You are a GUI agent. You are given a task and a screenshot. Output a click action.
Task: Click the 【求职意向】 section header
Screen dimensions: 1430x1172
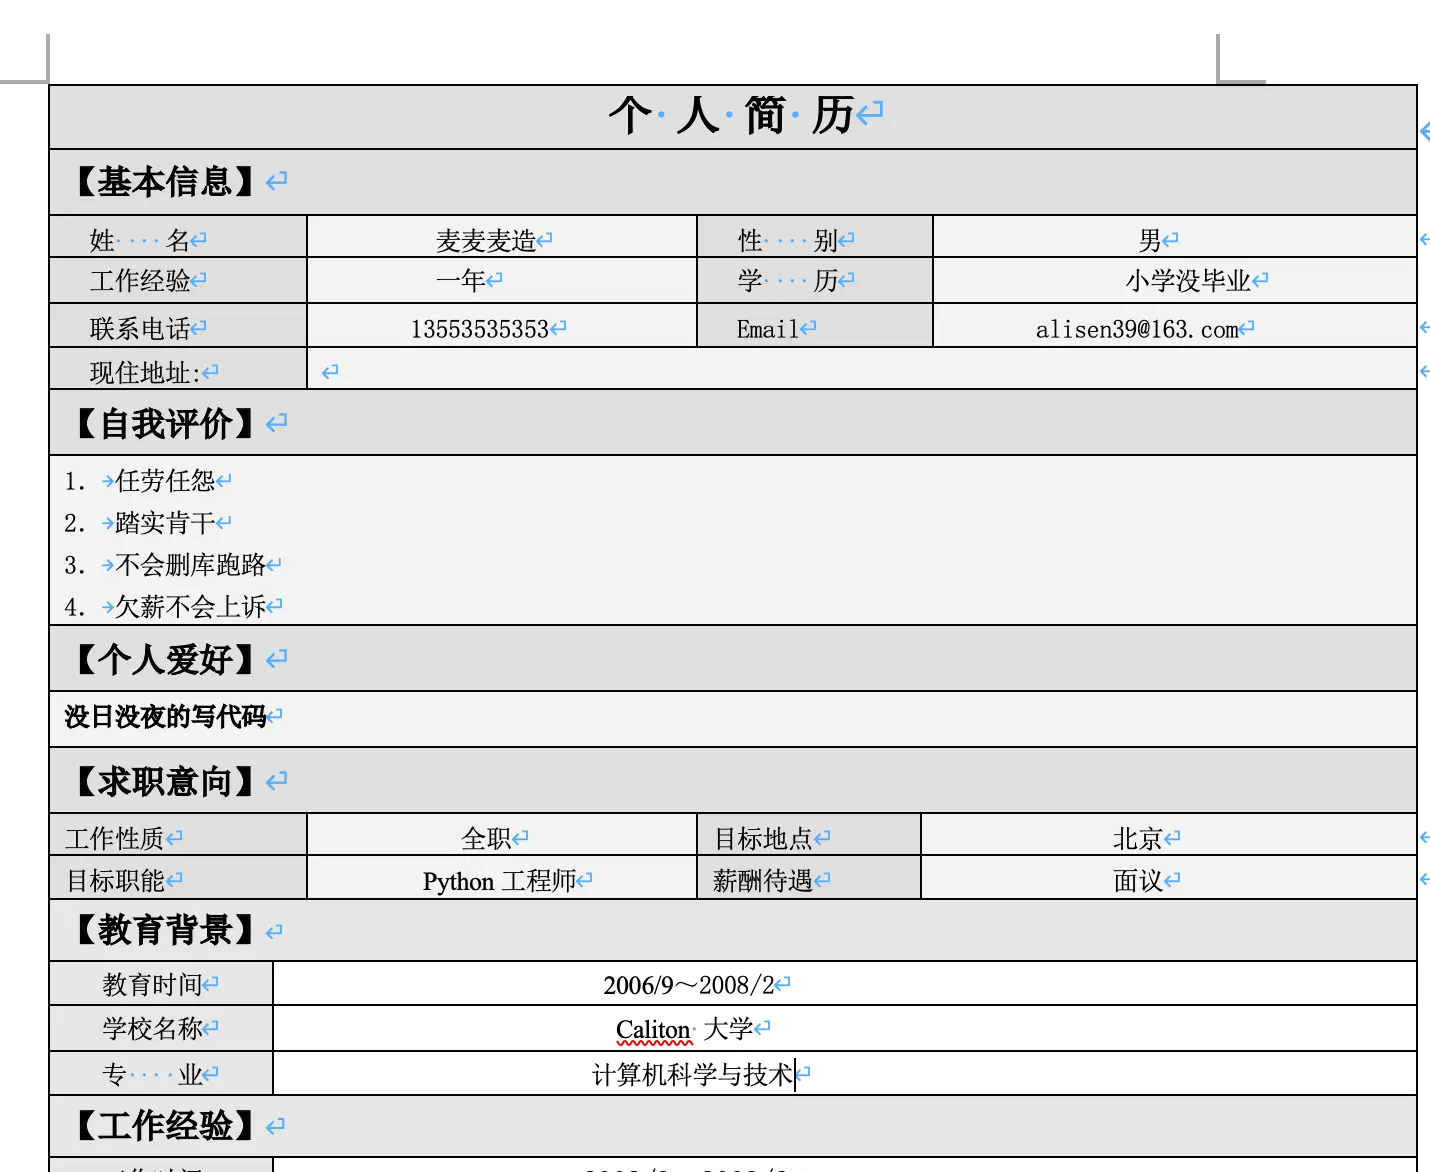tap(165, 781)
